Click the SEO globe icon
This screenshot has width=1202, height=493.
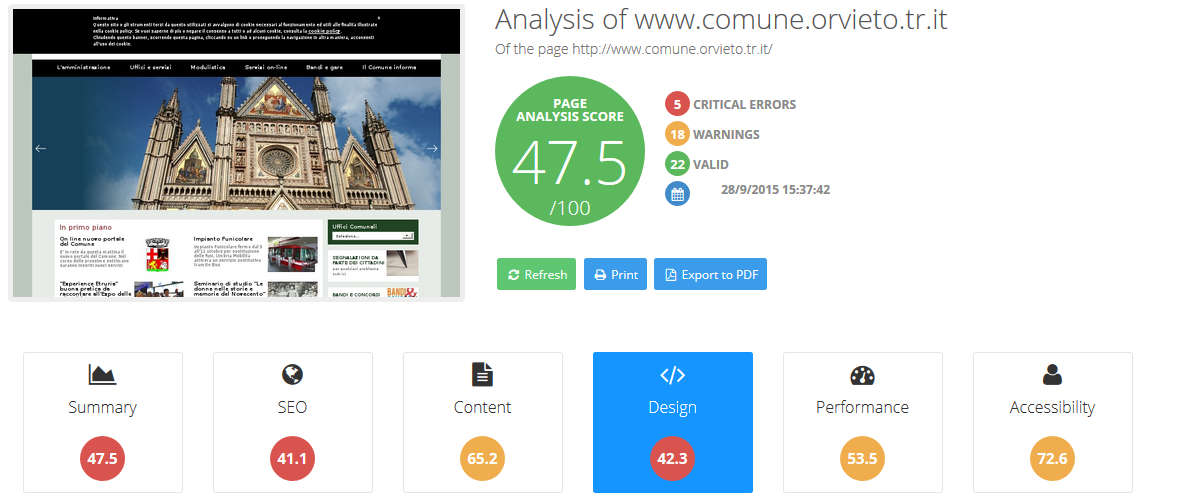pos(292,375)
